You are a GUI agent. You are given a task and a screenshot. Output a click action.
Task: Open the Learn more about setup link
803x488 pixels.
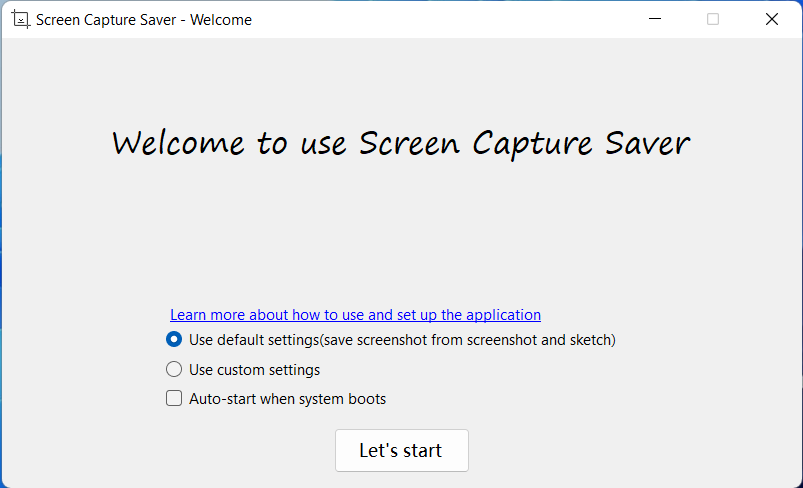click(355, 315)
